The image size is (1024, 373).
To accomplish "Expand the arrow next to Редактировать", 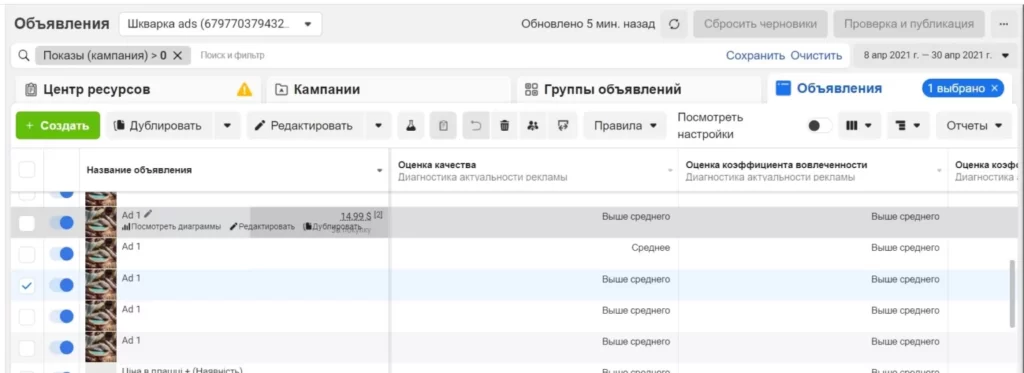I will coord(378,125).
